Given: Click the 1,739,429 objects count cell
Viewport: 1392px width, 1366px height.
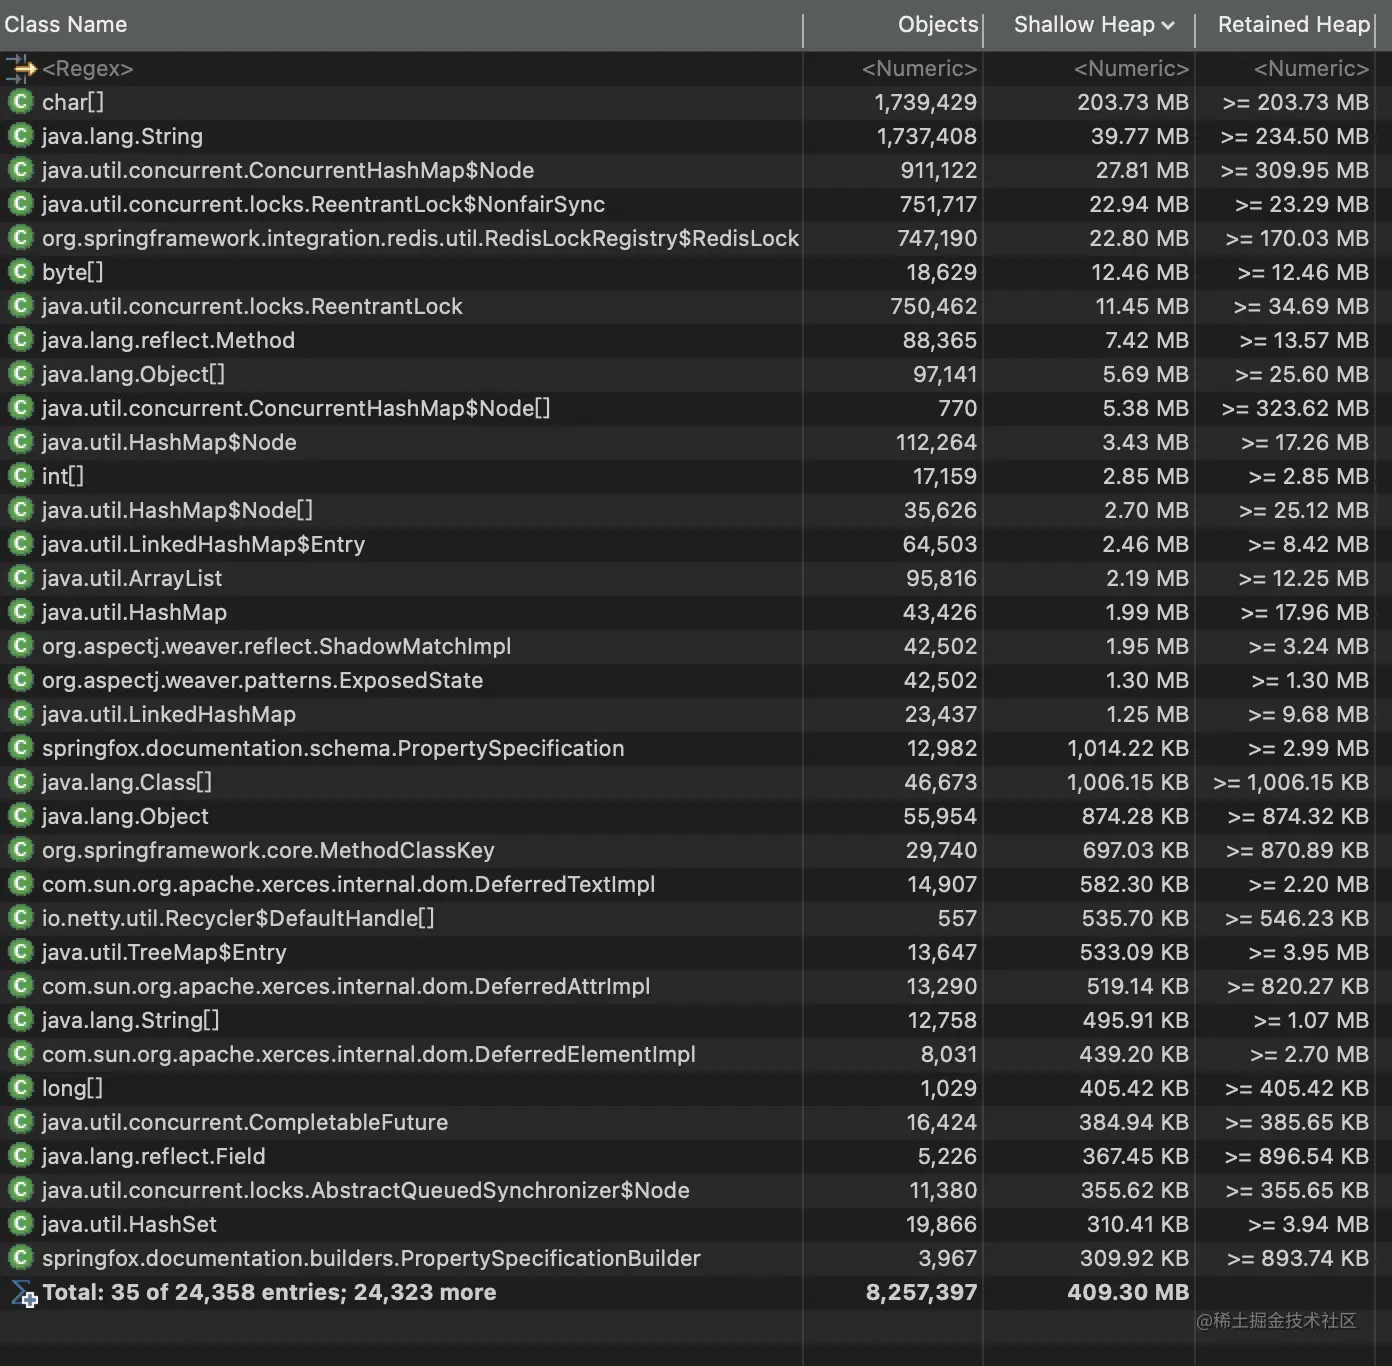Looking at the screenshot, I should coord(926,102).
